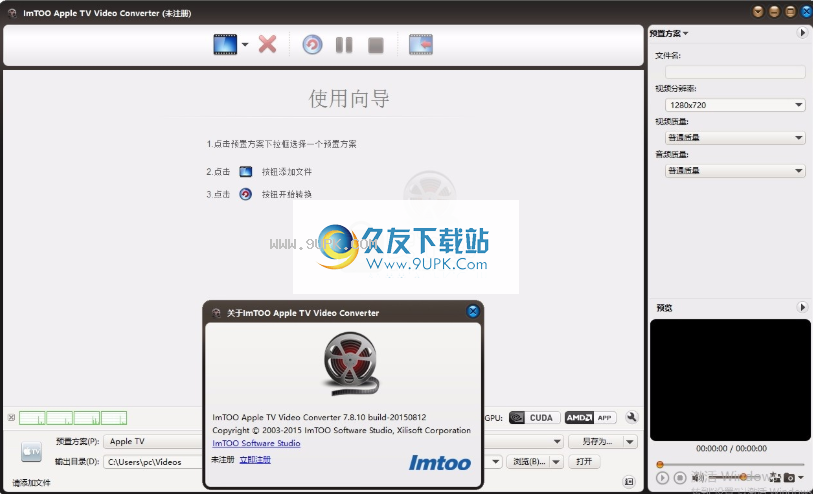Maximize the ImTOO converter window
This screenshot has width=813, height=494.
click(x=790, y=12)
